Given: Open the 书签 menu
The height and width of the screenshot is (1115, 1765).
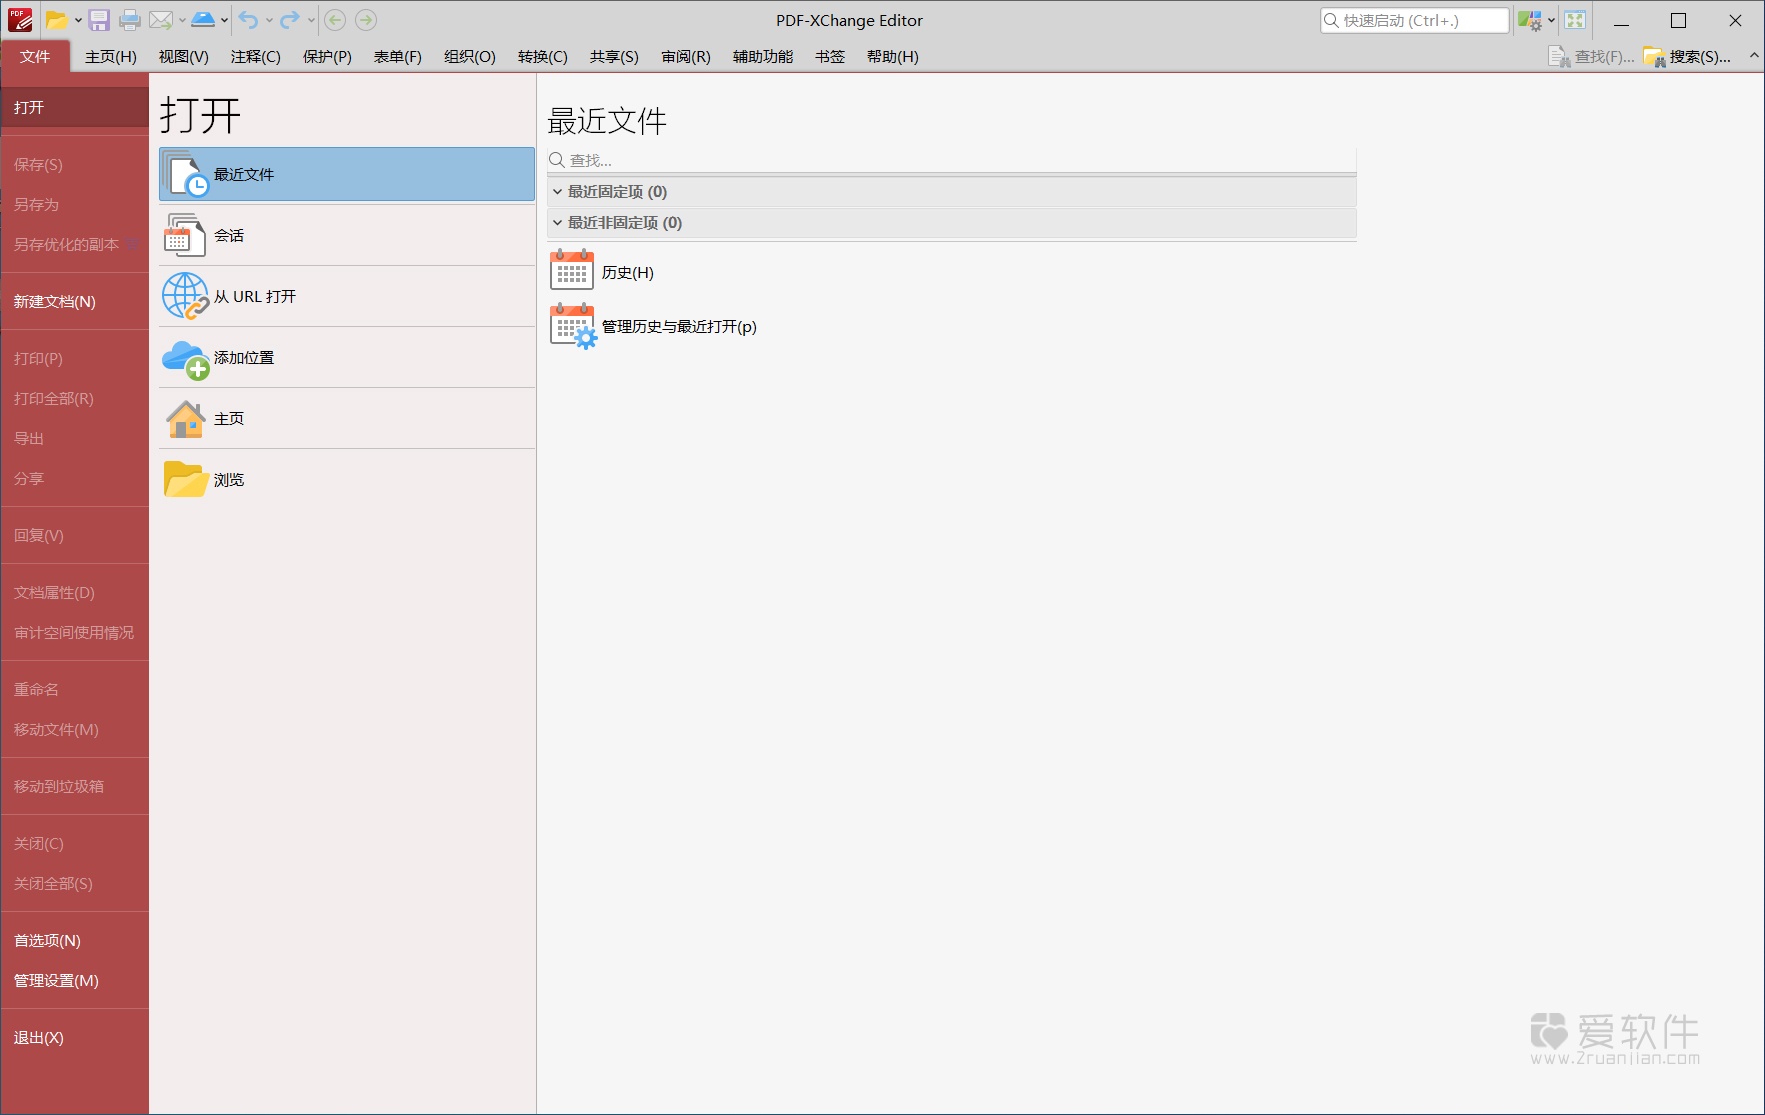Looking at the screenshot, I should 830,57.
